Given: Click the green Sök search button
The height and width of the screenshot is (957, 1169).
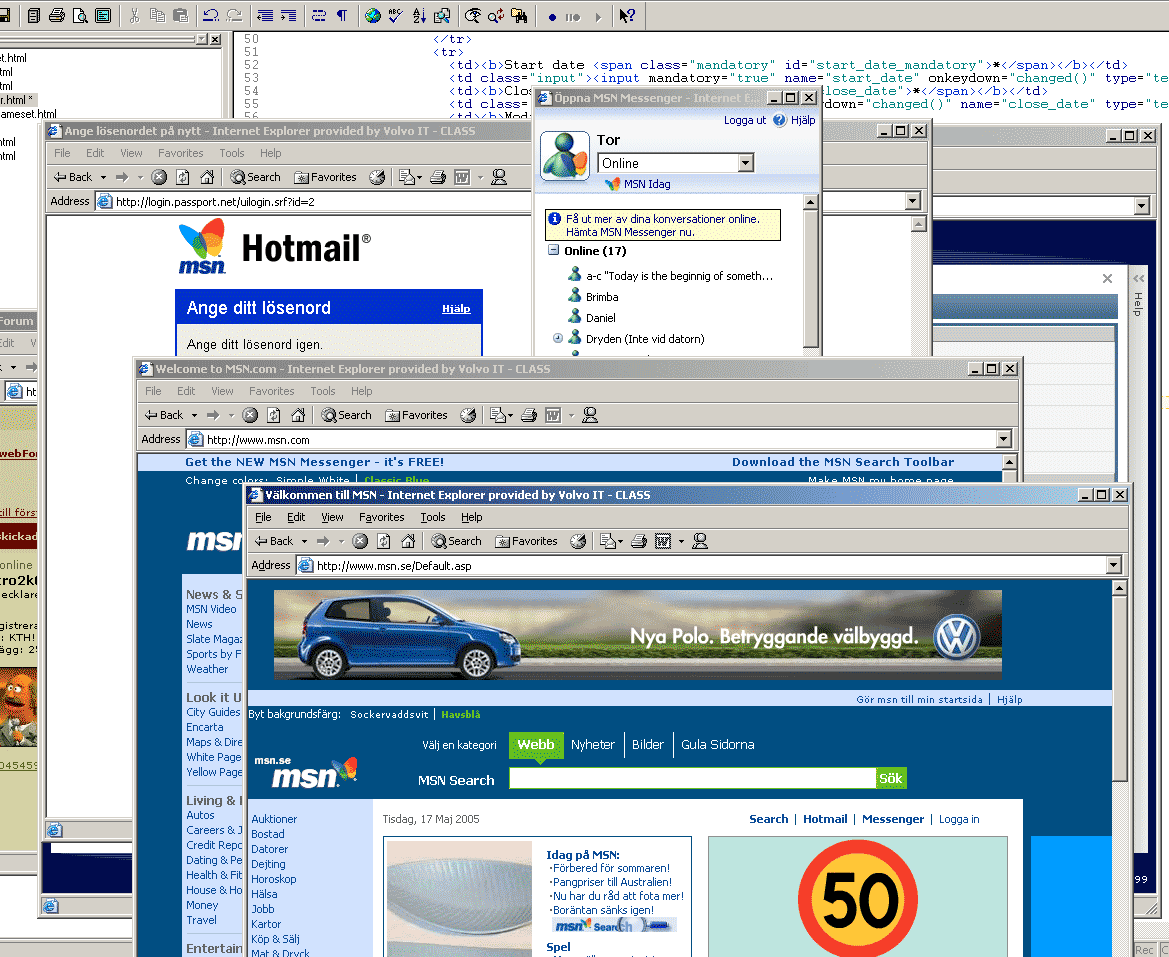Looking at the screenshot, I should point(891,778).
